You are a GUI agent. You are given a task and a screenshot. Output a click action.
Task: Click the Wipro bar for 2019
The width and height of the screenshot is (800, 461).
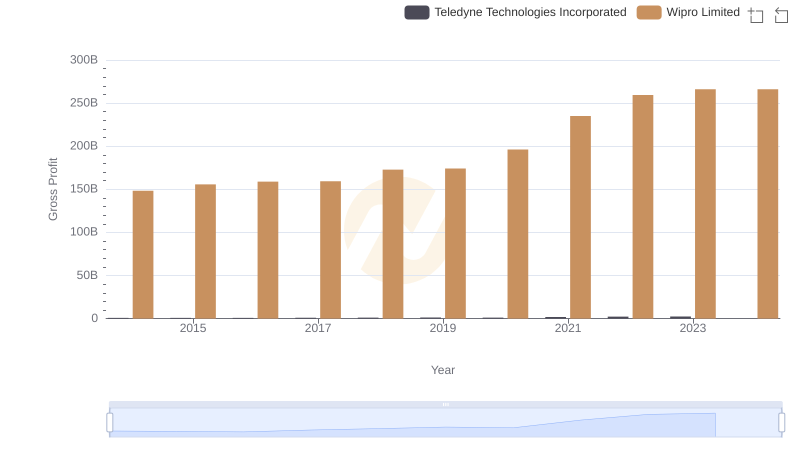(x=455, y=244)
